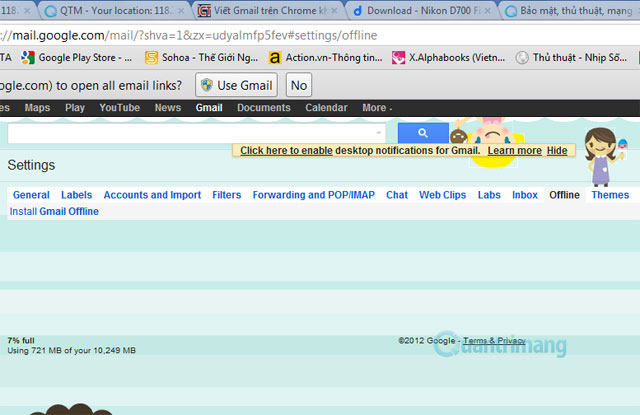The height and width of the screenshot is (415, 640).
Task: Open Documents in the Google bar
Action: (x=264, y=108)
